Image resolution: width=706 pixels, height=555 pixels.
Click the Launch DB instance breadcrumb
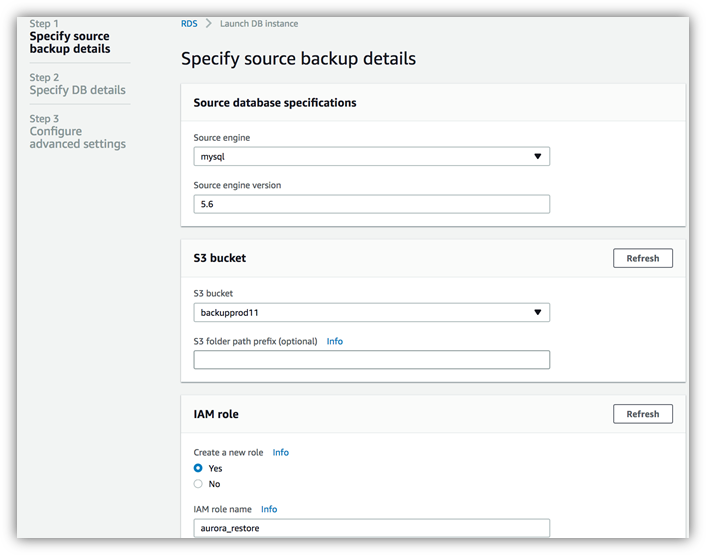point(259,23)
